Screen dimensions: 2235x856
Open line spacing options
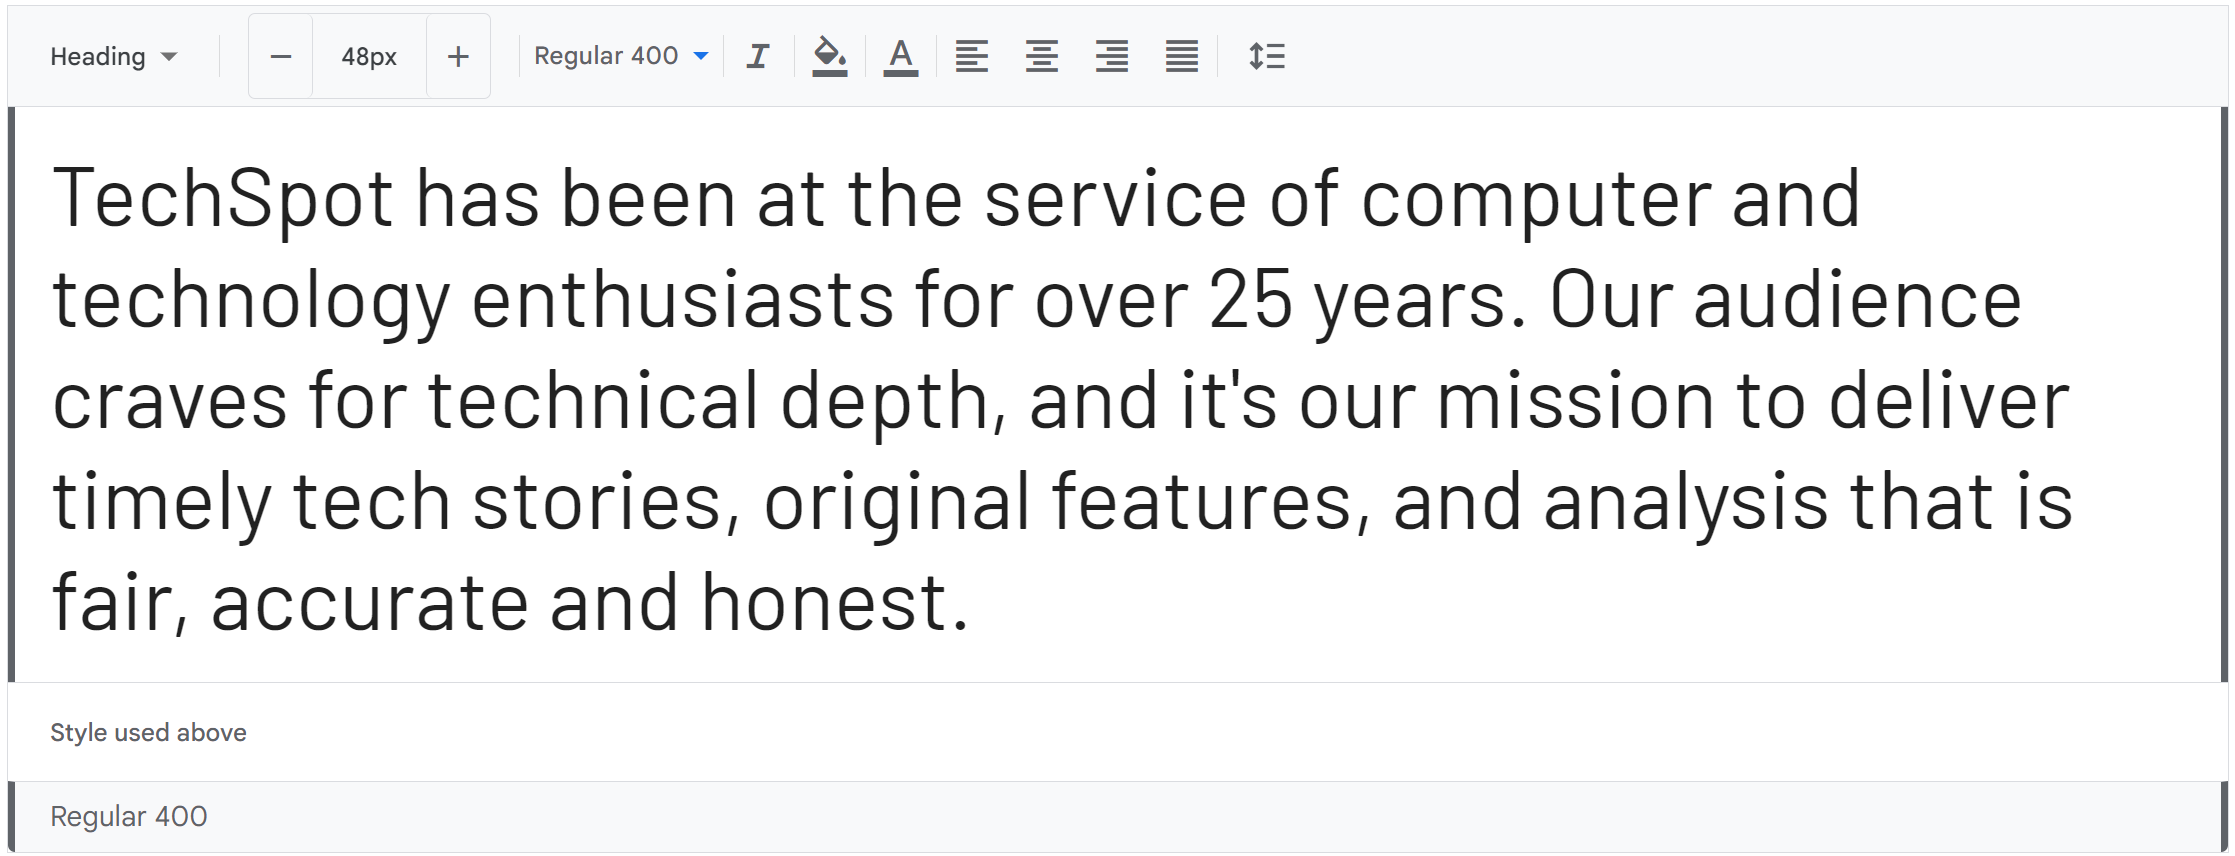click(x=1266, y=56)
